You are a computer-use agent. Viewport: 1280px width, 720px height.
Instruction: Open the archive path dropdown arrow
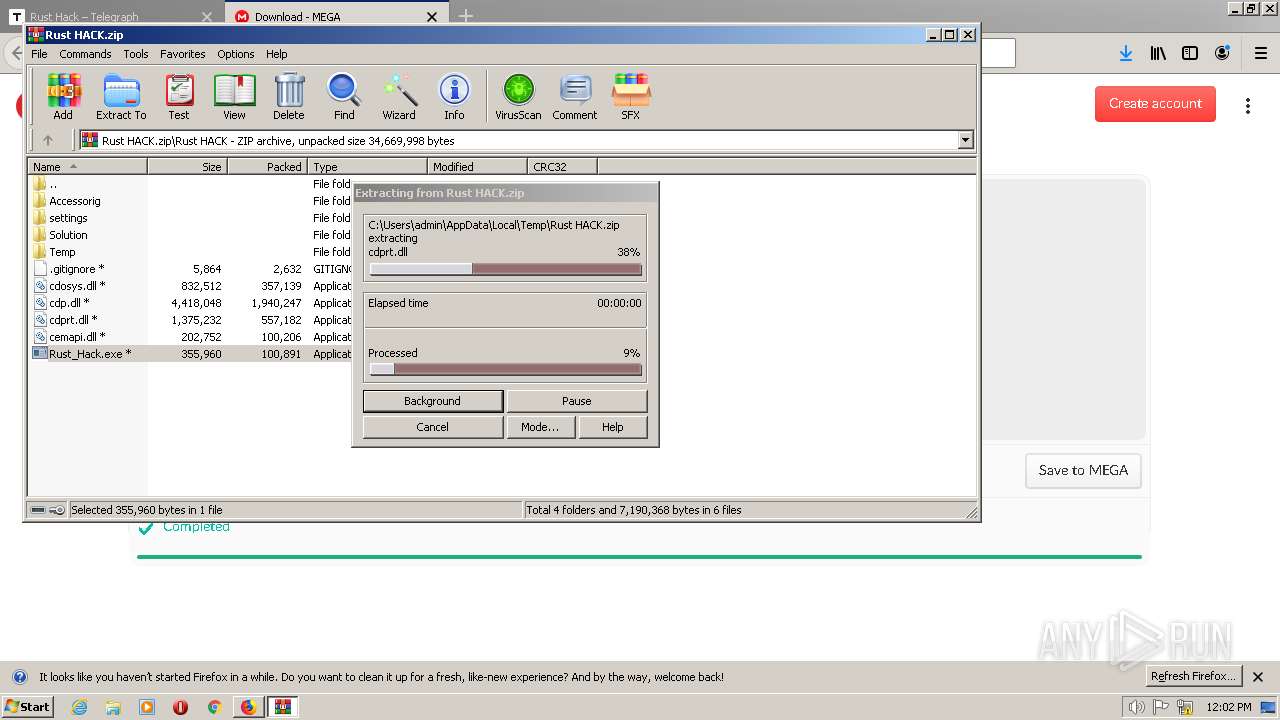coord(965,141)
